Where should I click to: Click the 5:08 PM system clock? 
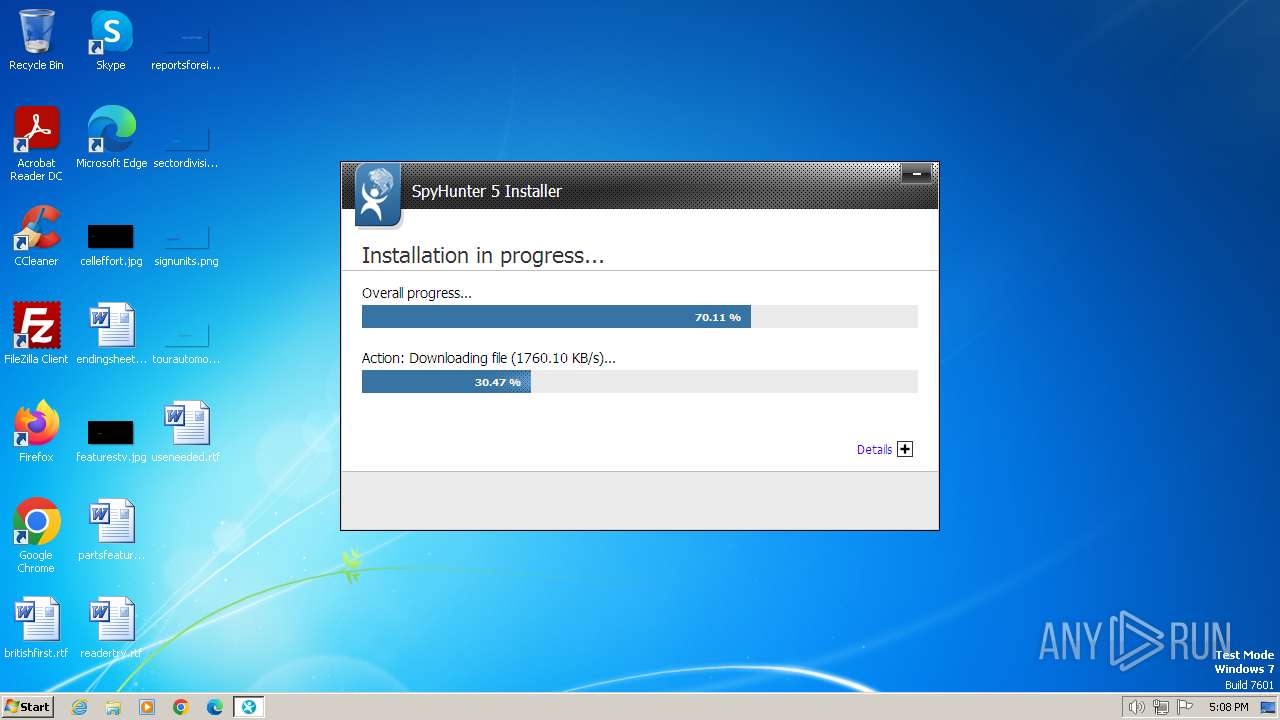[x=1228, y=707]
